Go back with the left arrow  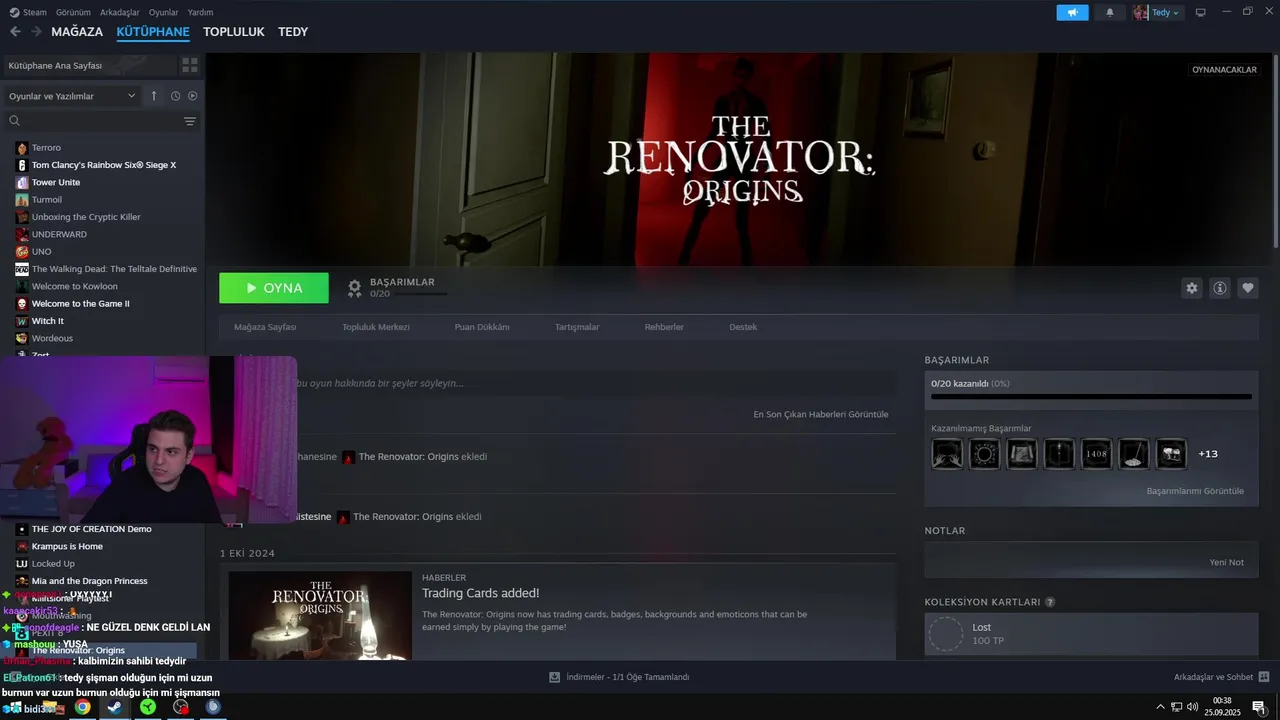pyautogui.click(x=15, y=32)
